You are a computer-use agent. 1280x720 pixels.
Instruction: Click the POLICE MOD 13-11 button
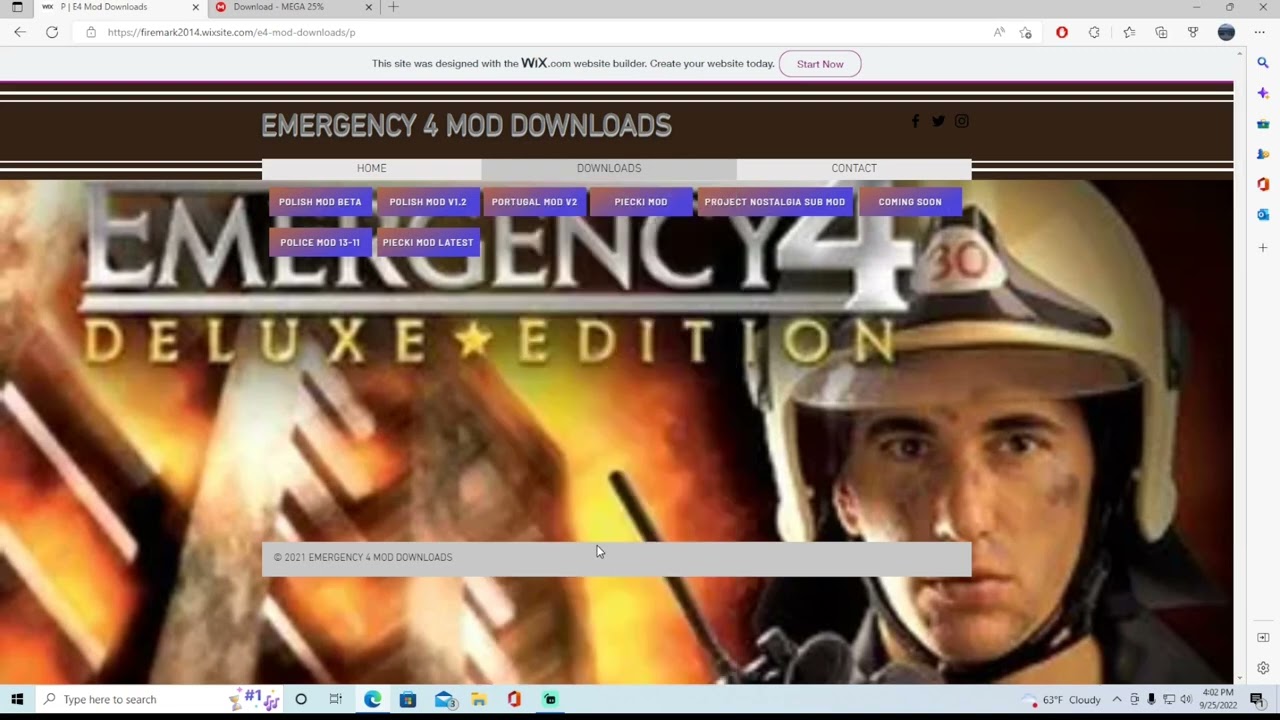tap(320, 242)
